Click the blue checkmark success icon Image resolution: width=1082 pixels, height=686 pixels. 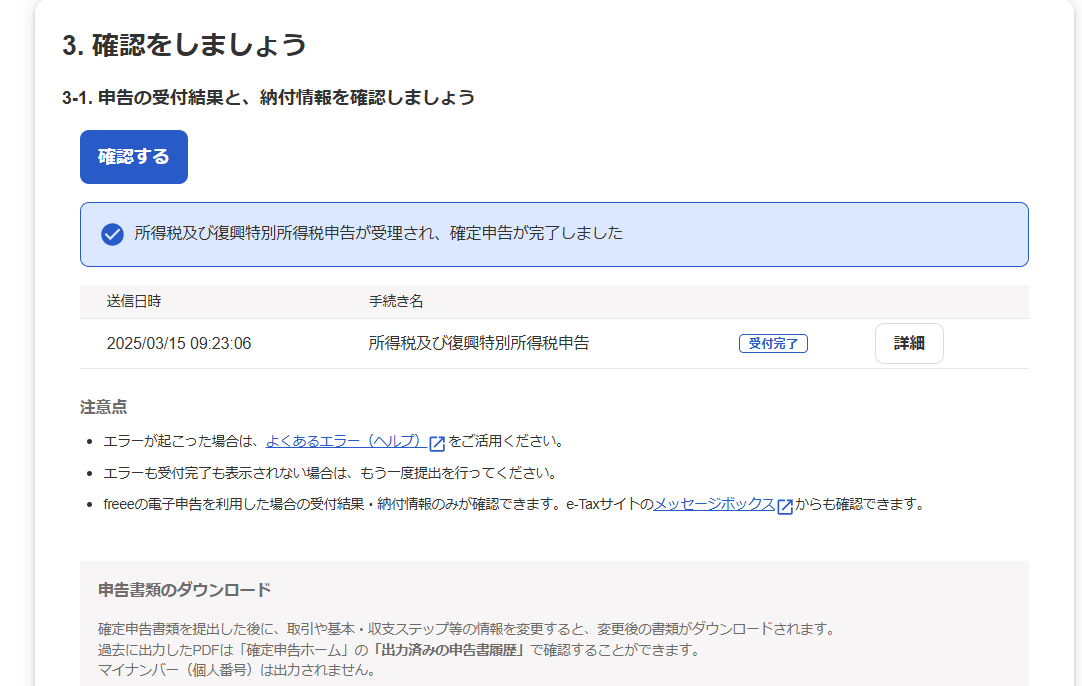(x=112, y=234)
